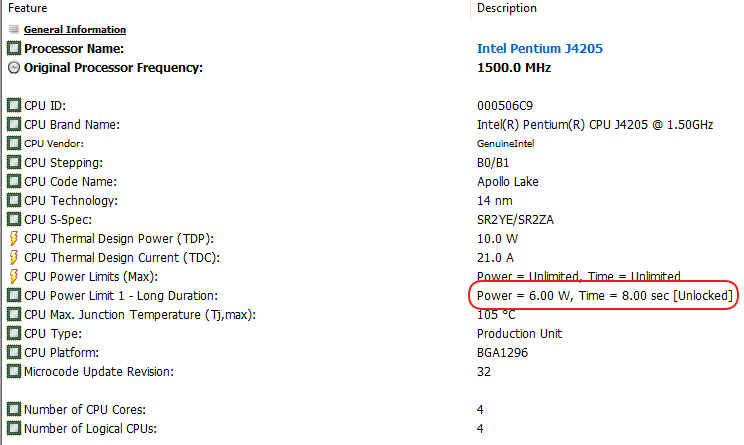Click the chip icon beside Processor Name

tap(14, 48)
